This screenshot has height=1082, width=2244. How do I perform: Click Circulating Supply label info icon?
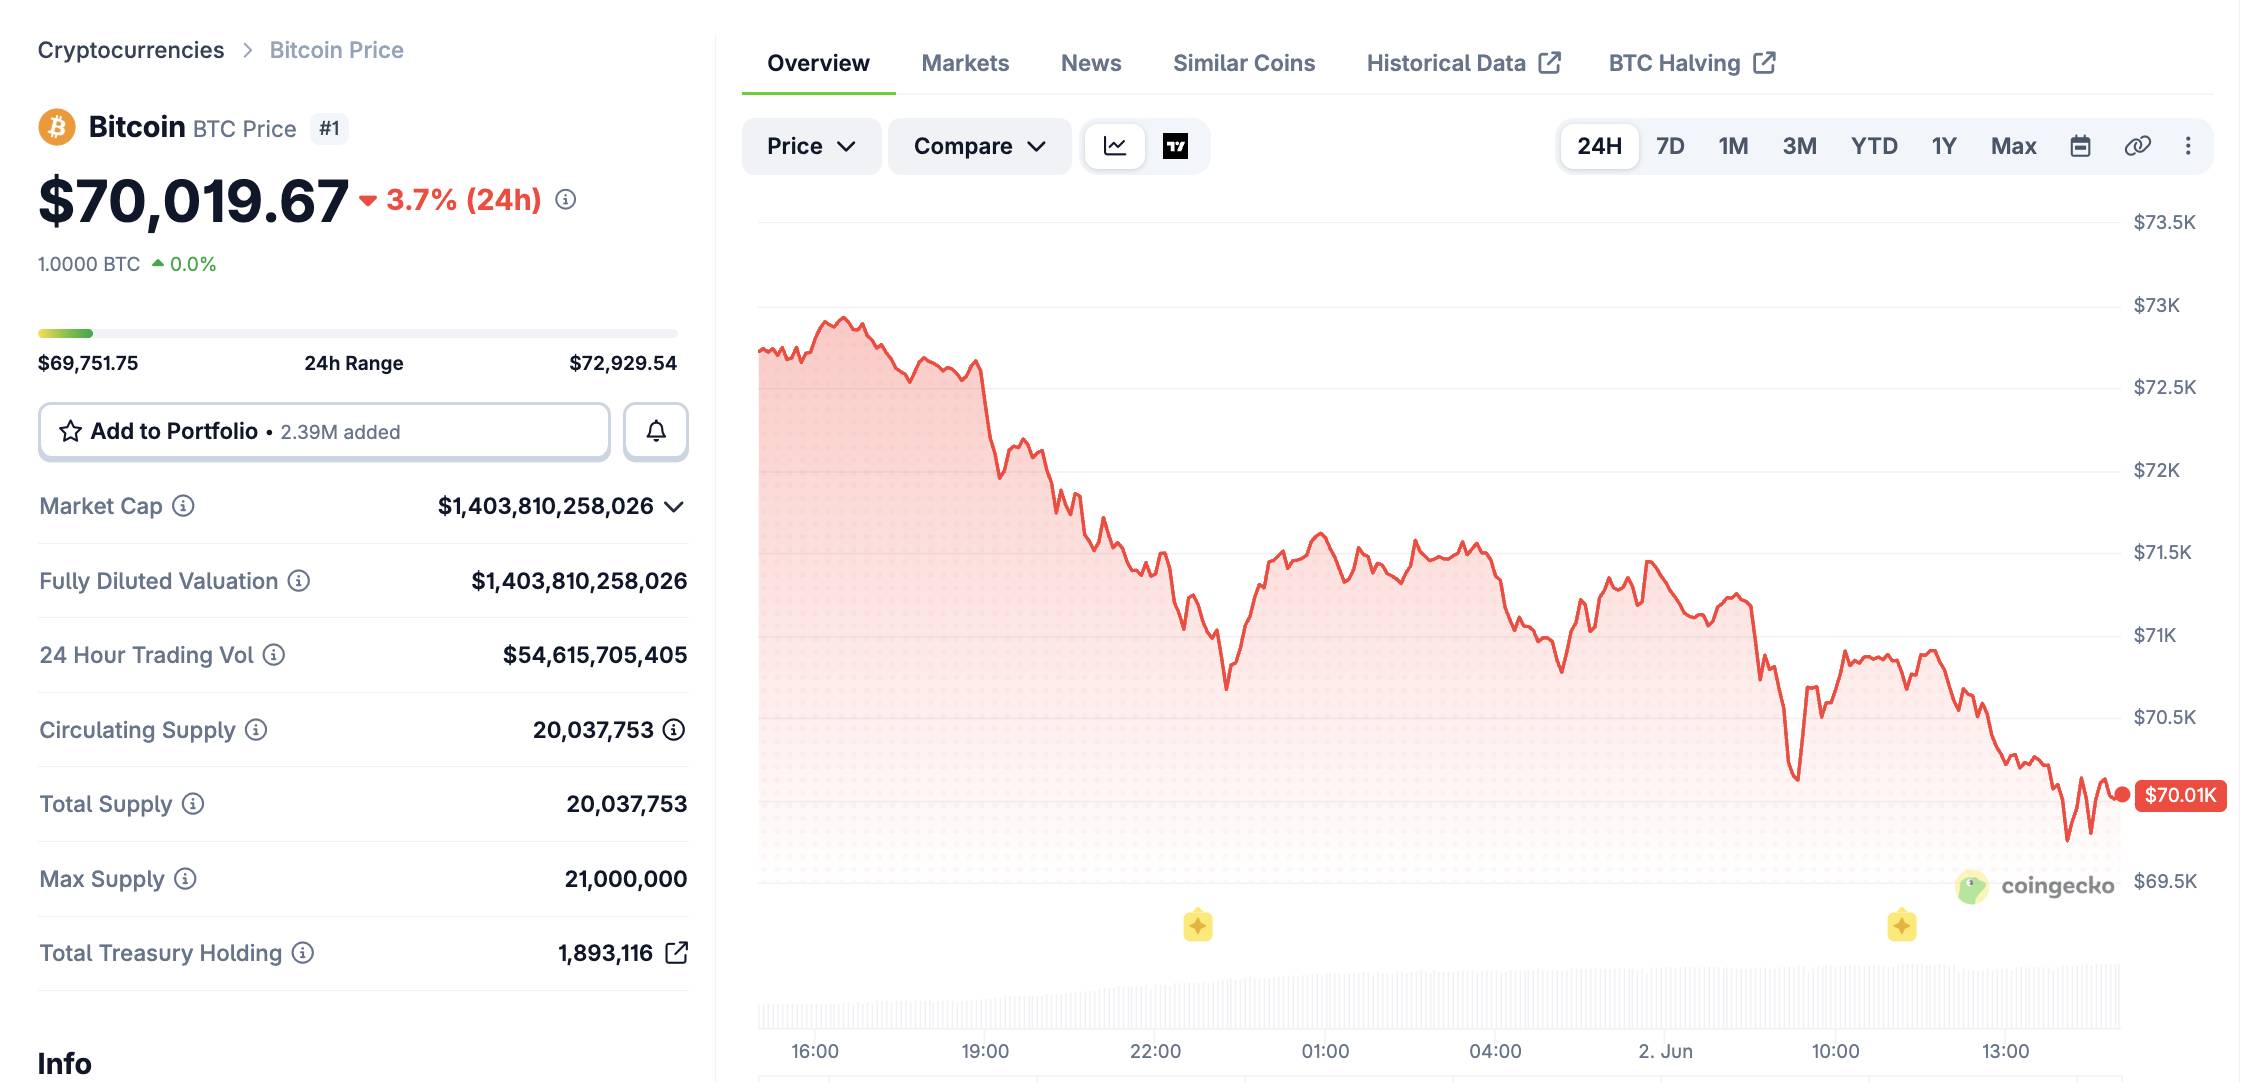(256, 730)
